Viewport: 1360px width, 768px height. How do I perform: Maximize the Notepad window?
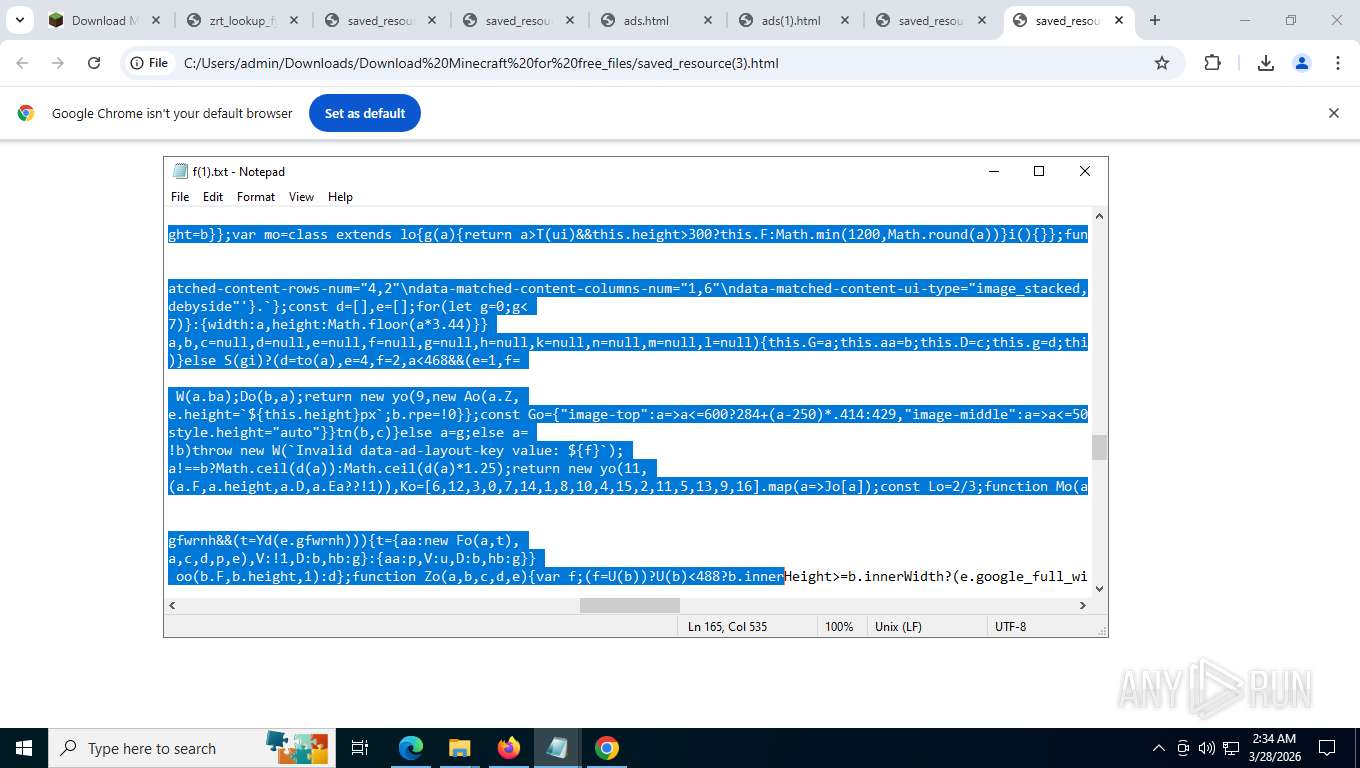pyautogui.click(x=1039, y=171)
